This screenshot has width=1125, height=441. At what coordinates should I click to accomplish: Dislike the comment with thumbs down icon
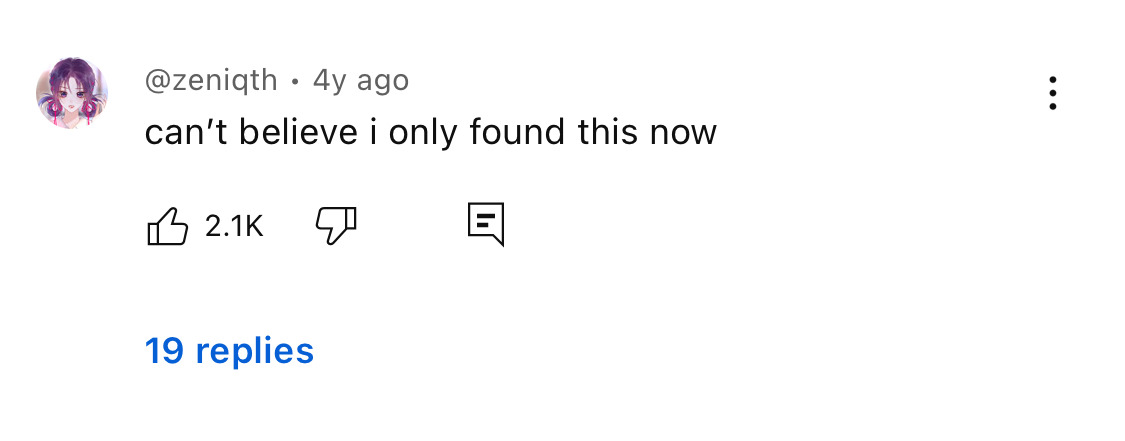click(336, 226)
